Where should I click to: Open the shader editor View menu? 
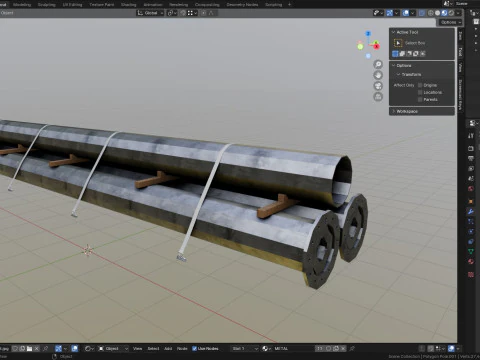(137, 349)
